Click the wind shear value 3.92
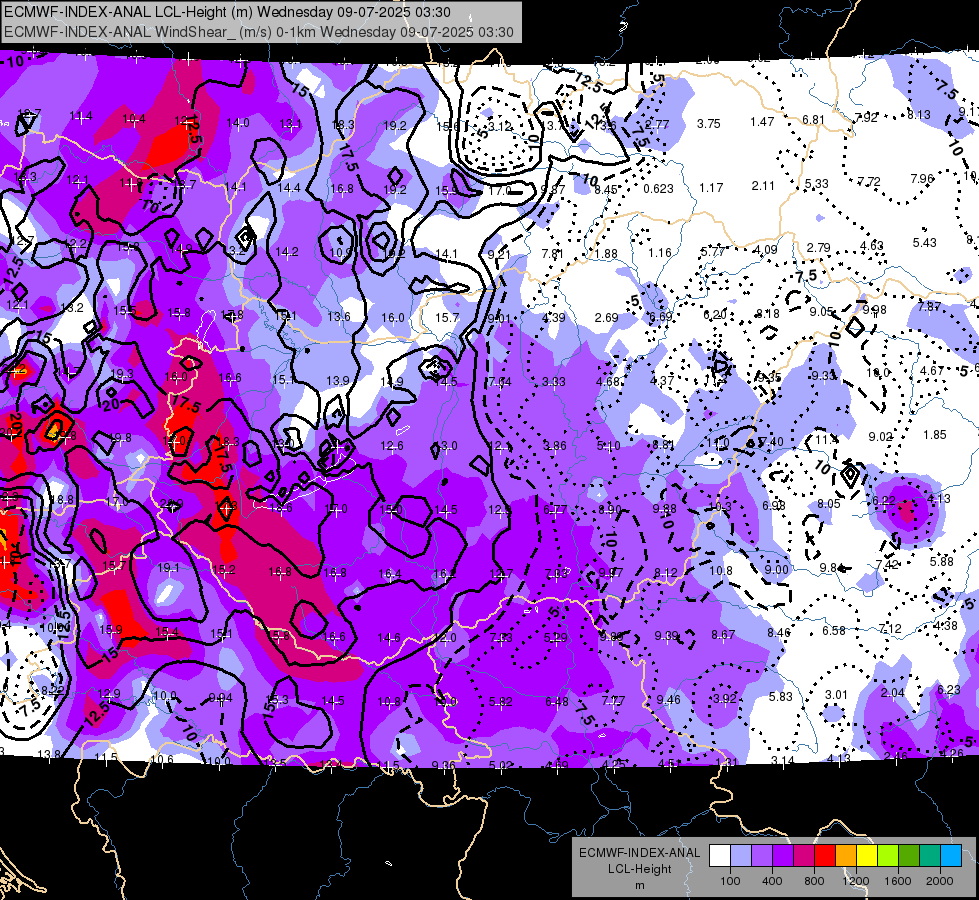Image resolution: width=979 pixels, height=900 pixels. [725, 698]
